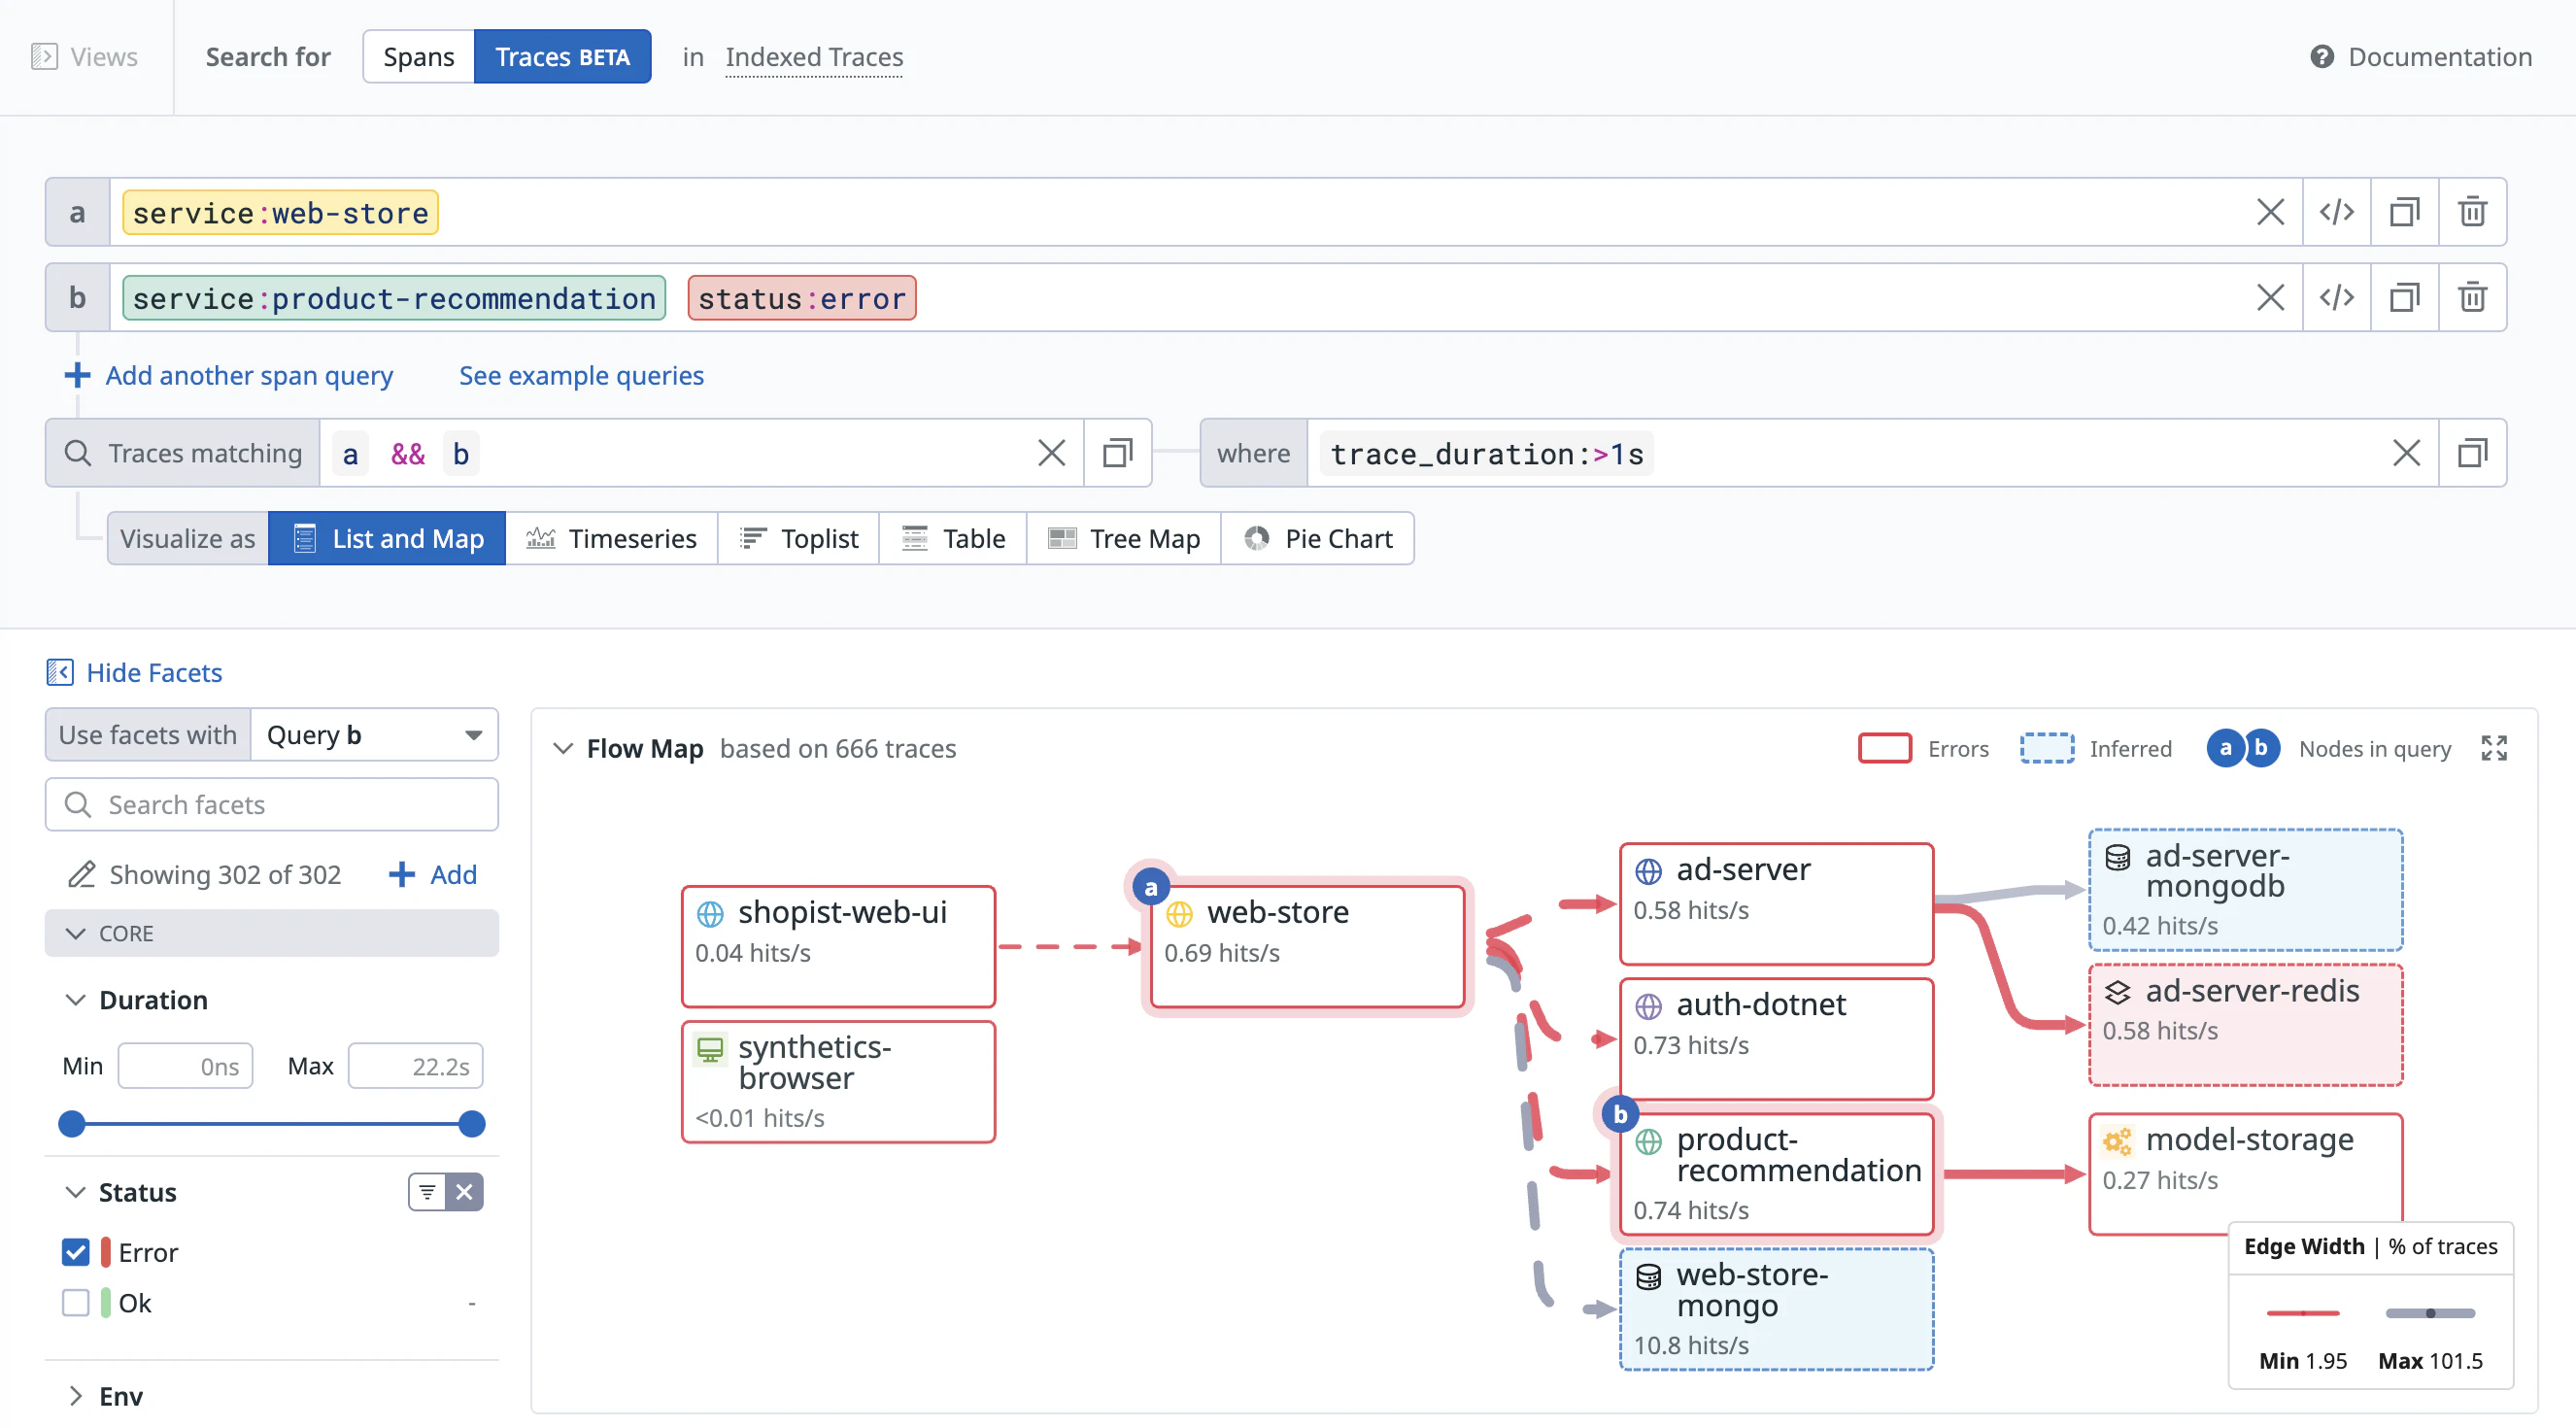This screenshot has height=1428, width=2576.
Task: Collapse the Flow Map section
Action: [563, 748]
